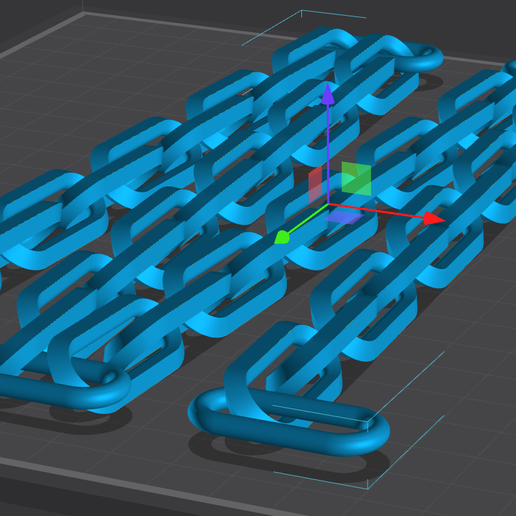This screenshot has height=516, width=516.
Task: Select the translucent red plane handle
Action: pyautogui.click(x=315, y=184)
